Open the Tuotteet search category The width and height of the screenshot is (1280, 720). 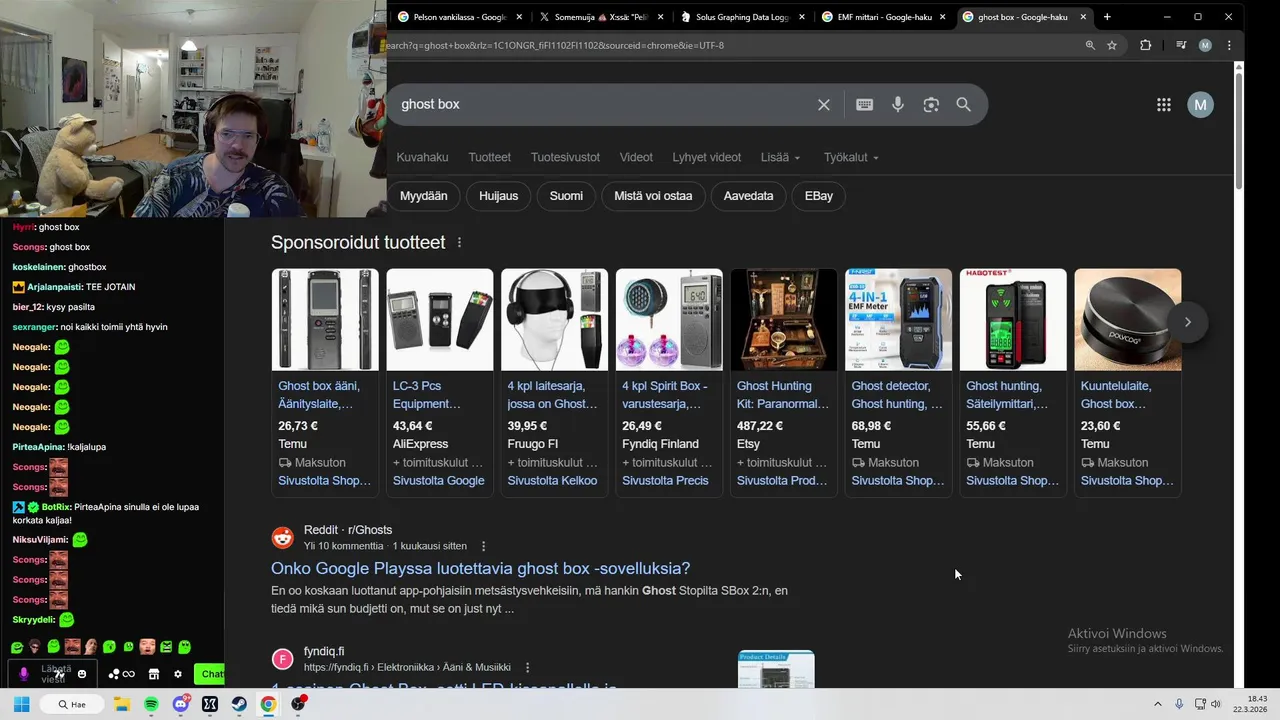[490, 157]
